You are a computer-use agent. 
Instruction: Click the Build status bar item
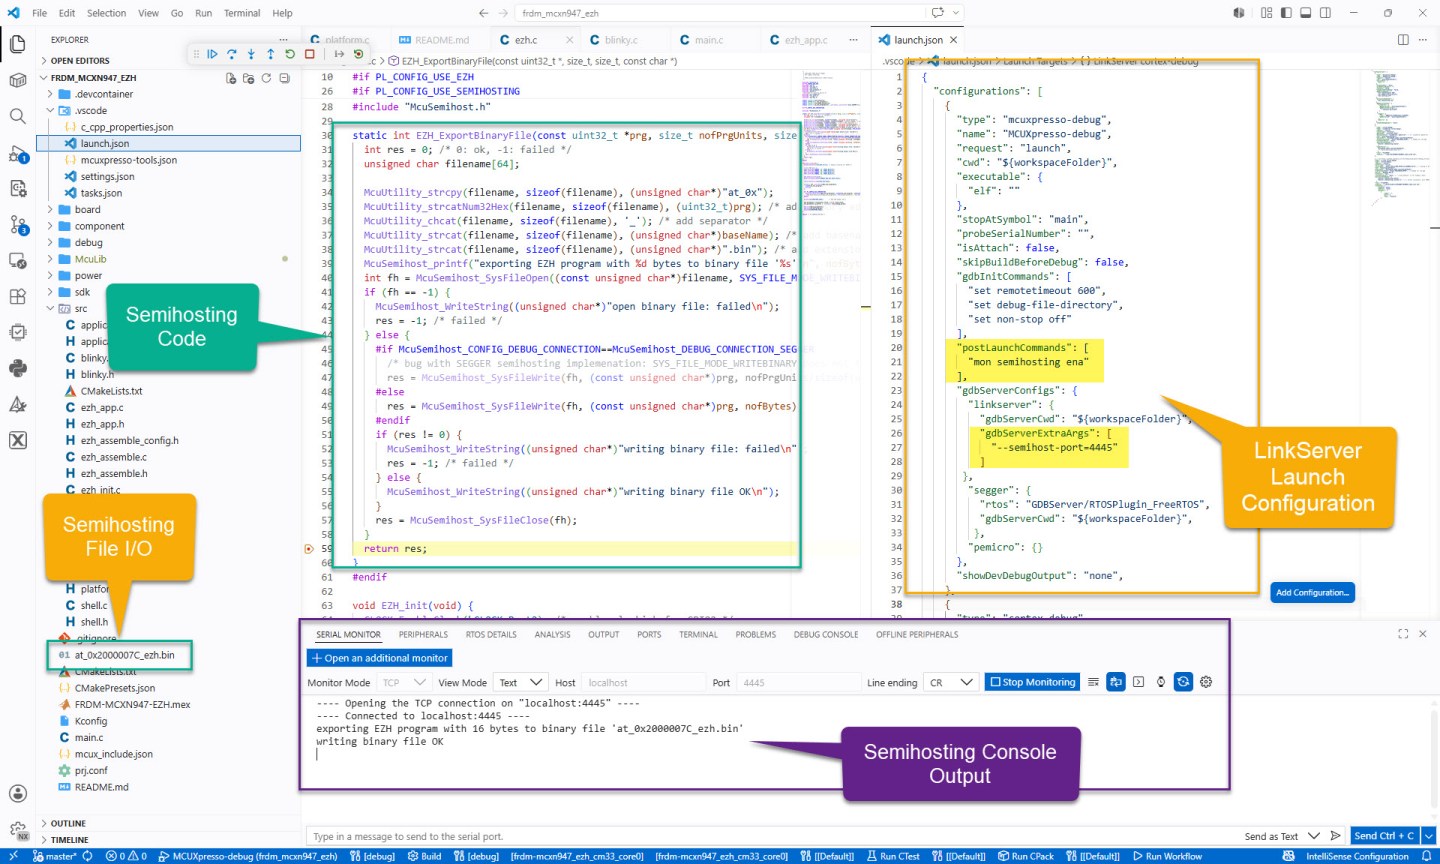424,857
